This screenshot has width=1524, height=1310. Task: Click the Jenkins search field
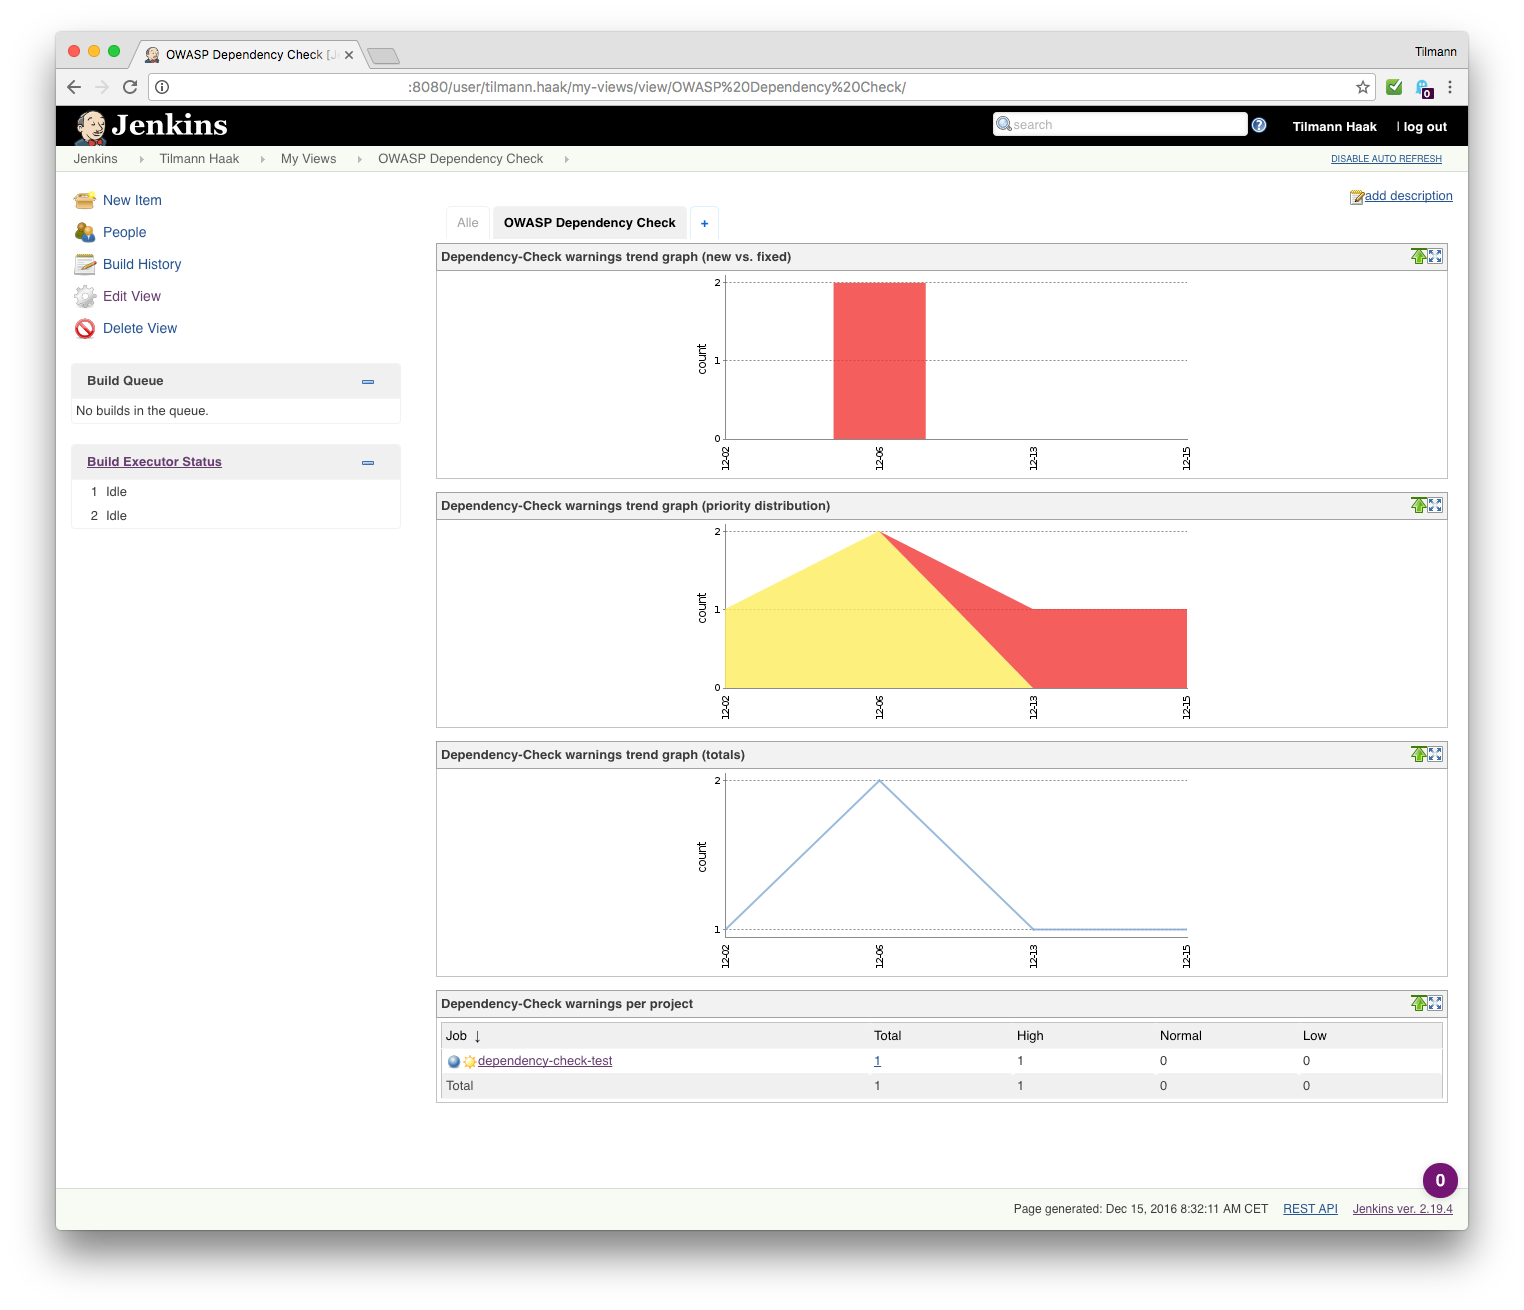point(1120,124)
